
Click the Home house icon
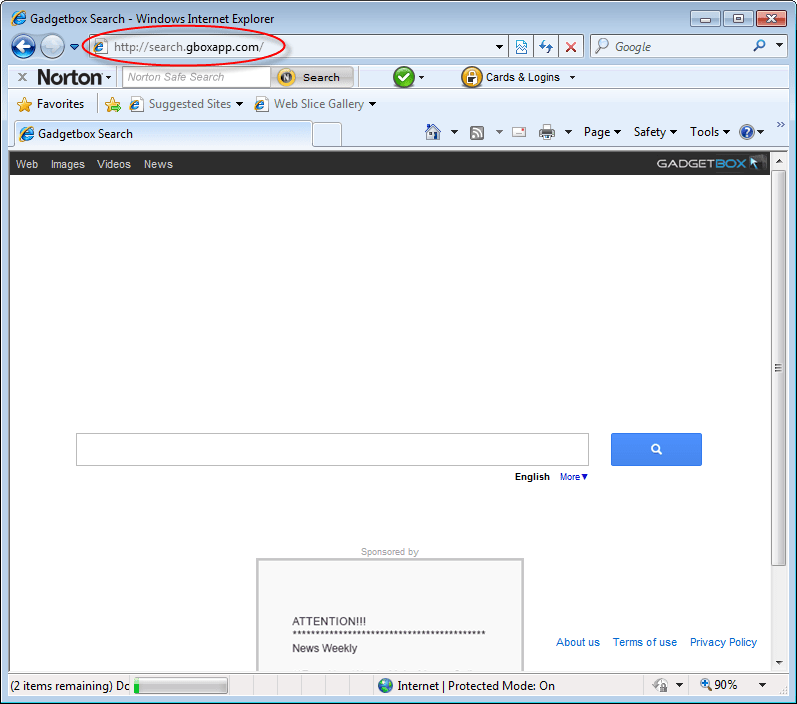click(433, 132)
